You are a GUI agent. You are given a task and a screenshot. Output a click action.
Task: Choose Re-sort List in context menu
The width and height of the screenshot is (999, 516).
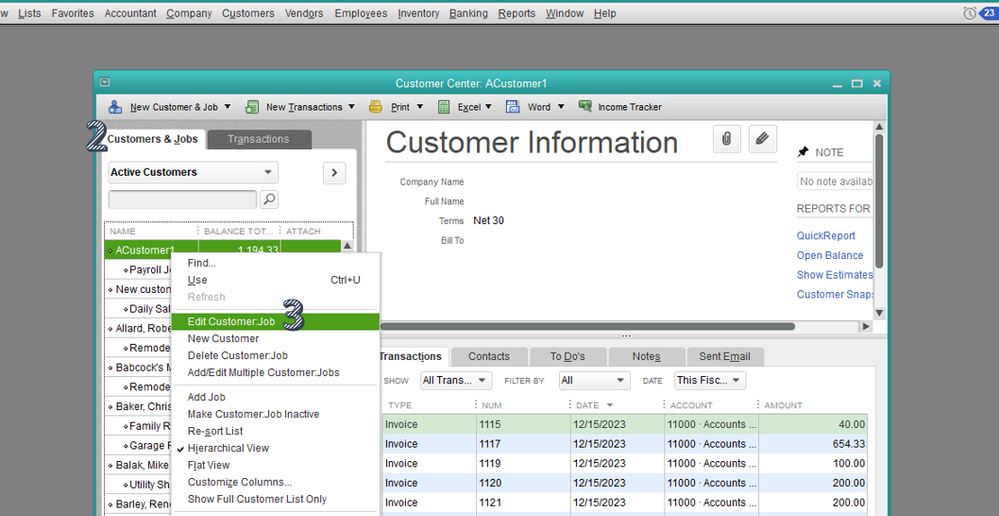pyautogui.click(x=215, y=431)
